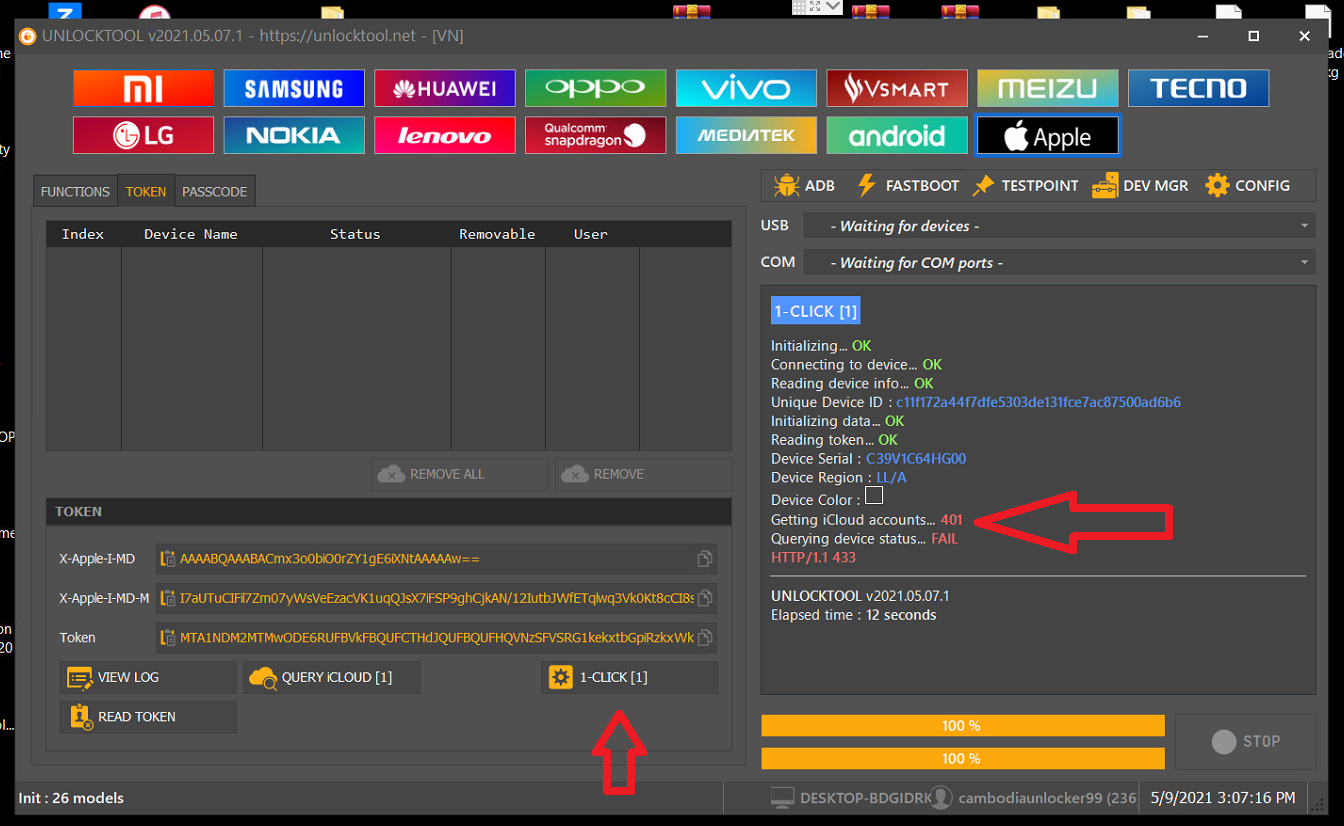Image resolution: width=1344 pixels, height=826 pixels.
Task: Click the HTTP/1.1 433 error line
Action: pyautogui.click(x=813, y=557)
